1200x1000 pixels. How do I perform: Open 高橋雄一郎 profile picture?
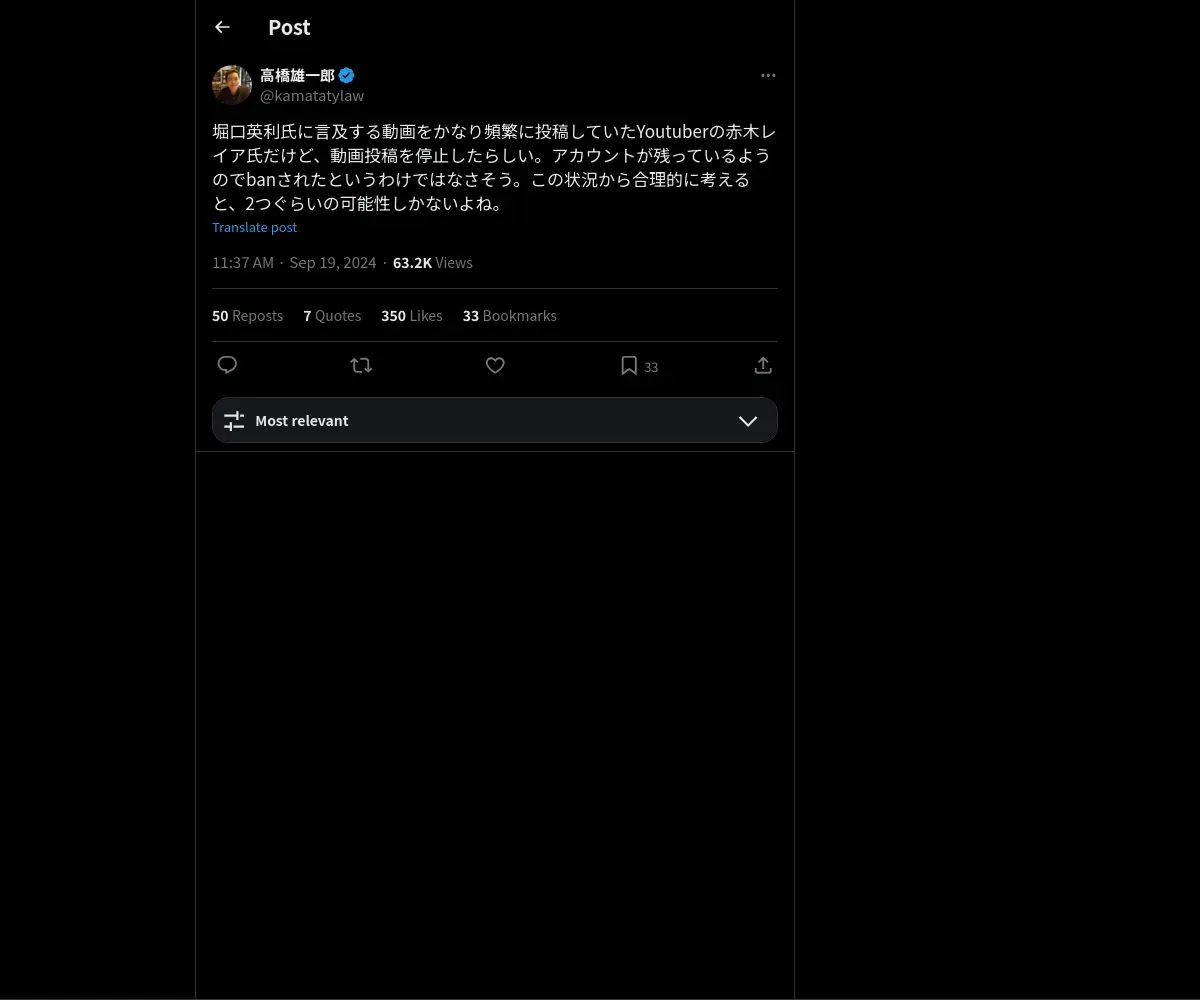click(232, 85)
